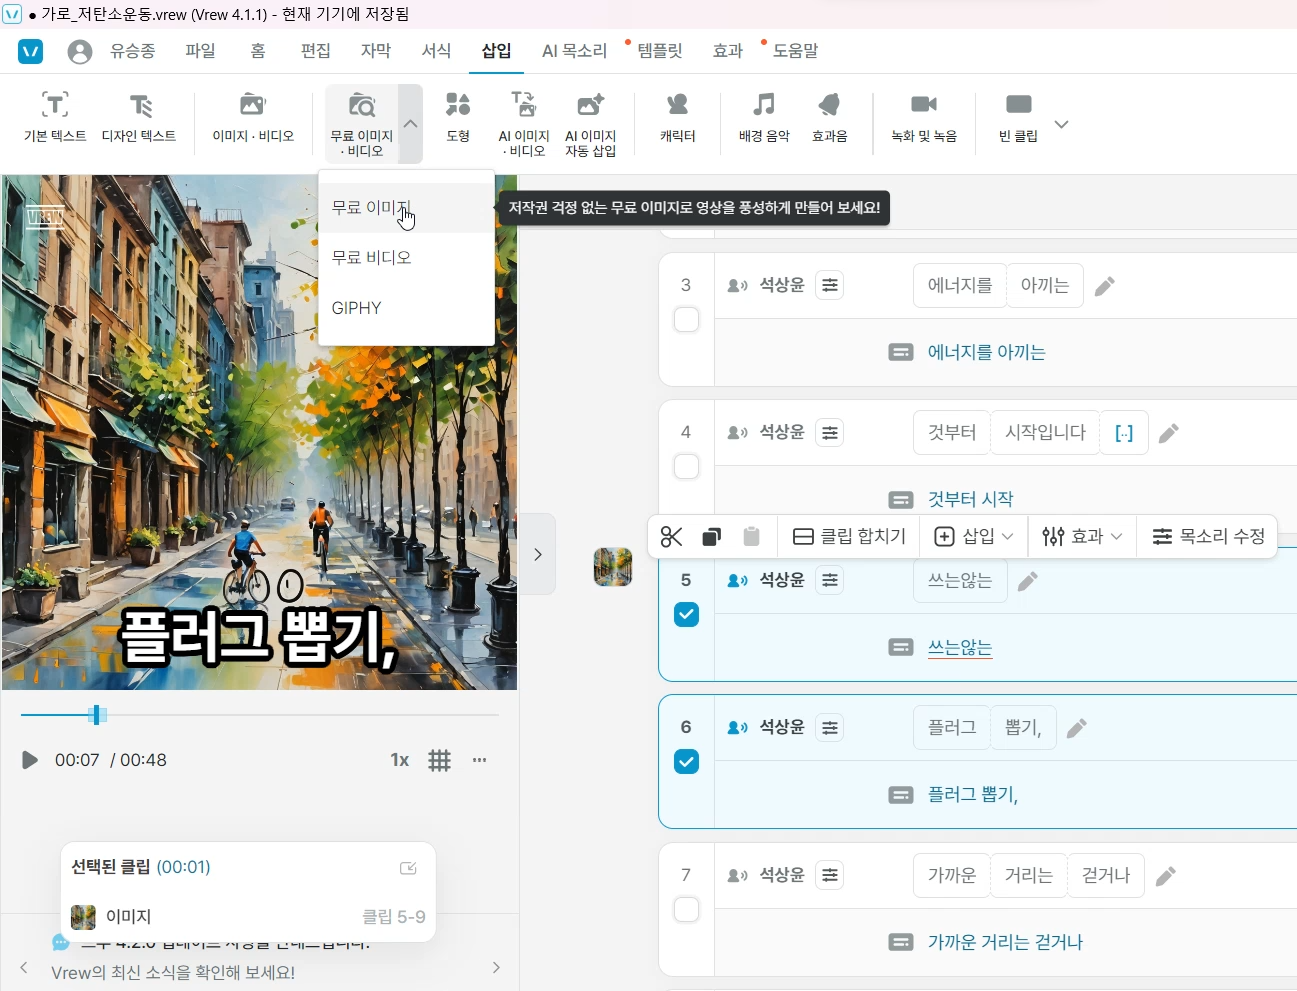Add an image or video (이미지·비디오)
Screen dimensions: 1297x991
pyautogui.click(x=253, y=117)
